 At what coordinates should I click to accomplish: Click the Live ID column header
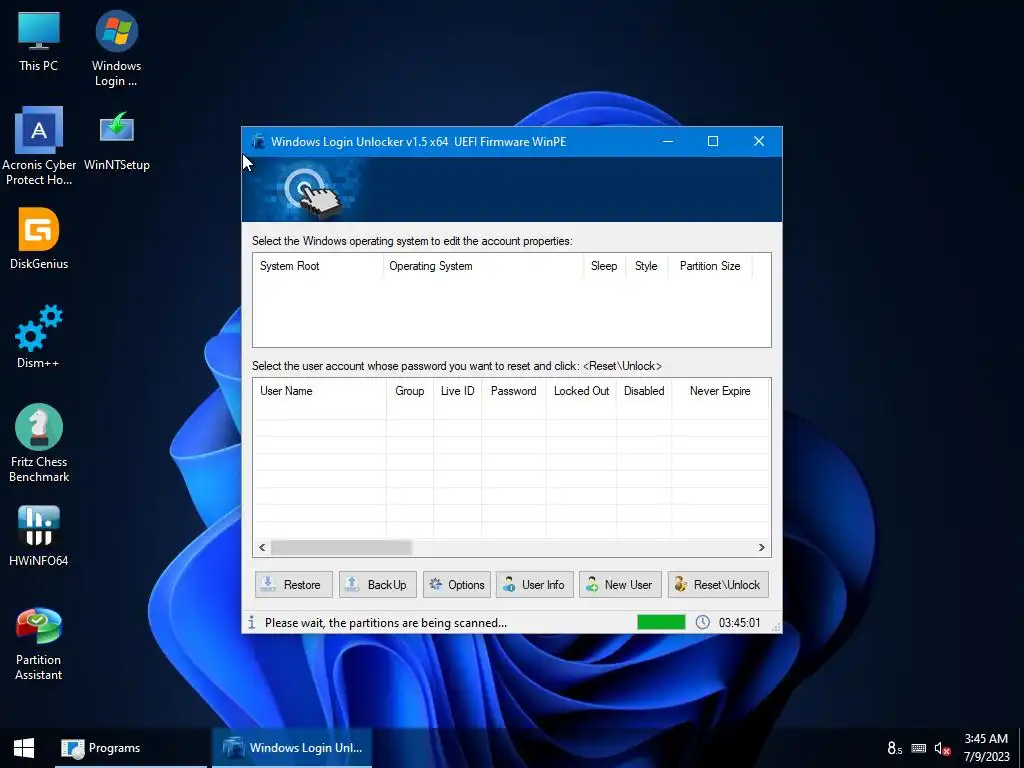tap(457, 391)
